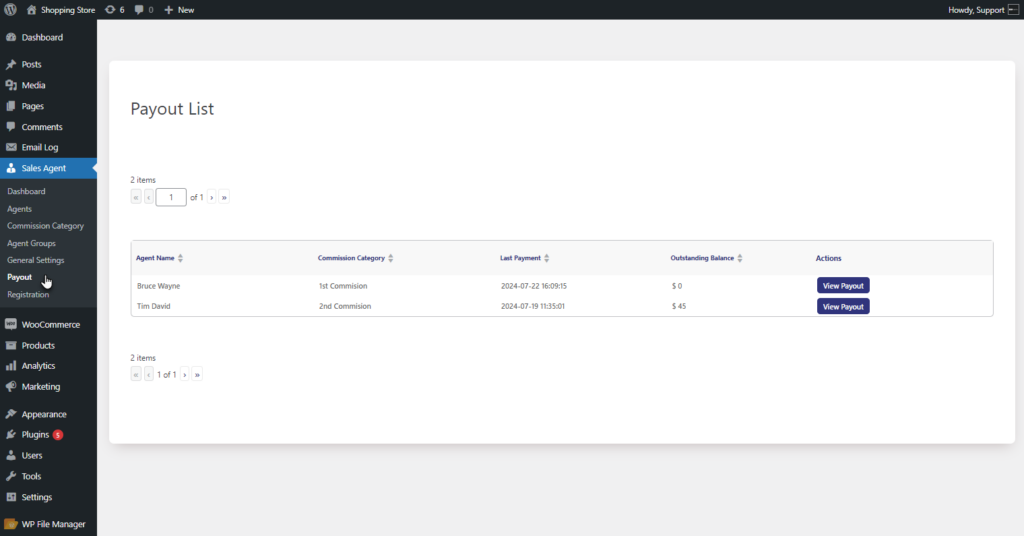The width and height of the screenshot is (1024, 536).
Task: Open the General Settings submenu item
Action: (x=36, y=260)
